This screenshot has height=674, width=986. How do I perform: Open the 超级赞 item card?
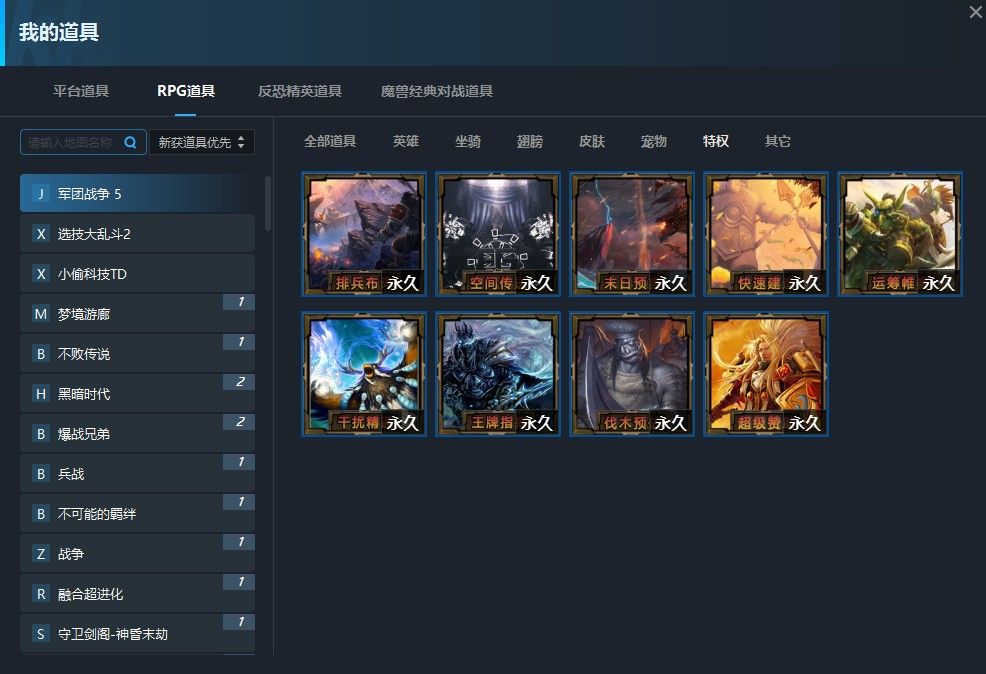coord(766,374)
